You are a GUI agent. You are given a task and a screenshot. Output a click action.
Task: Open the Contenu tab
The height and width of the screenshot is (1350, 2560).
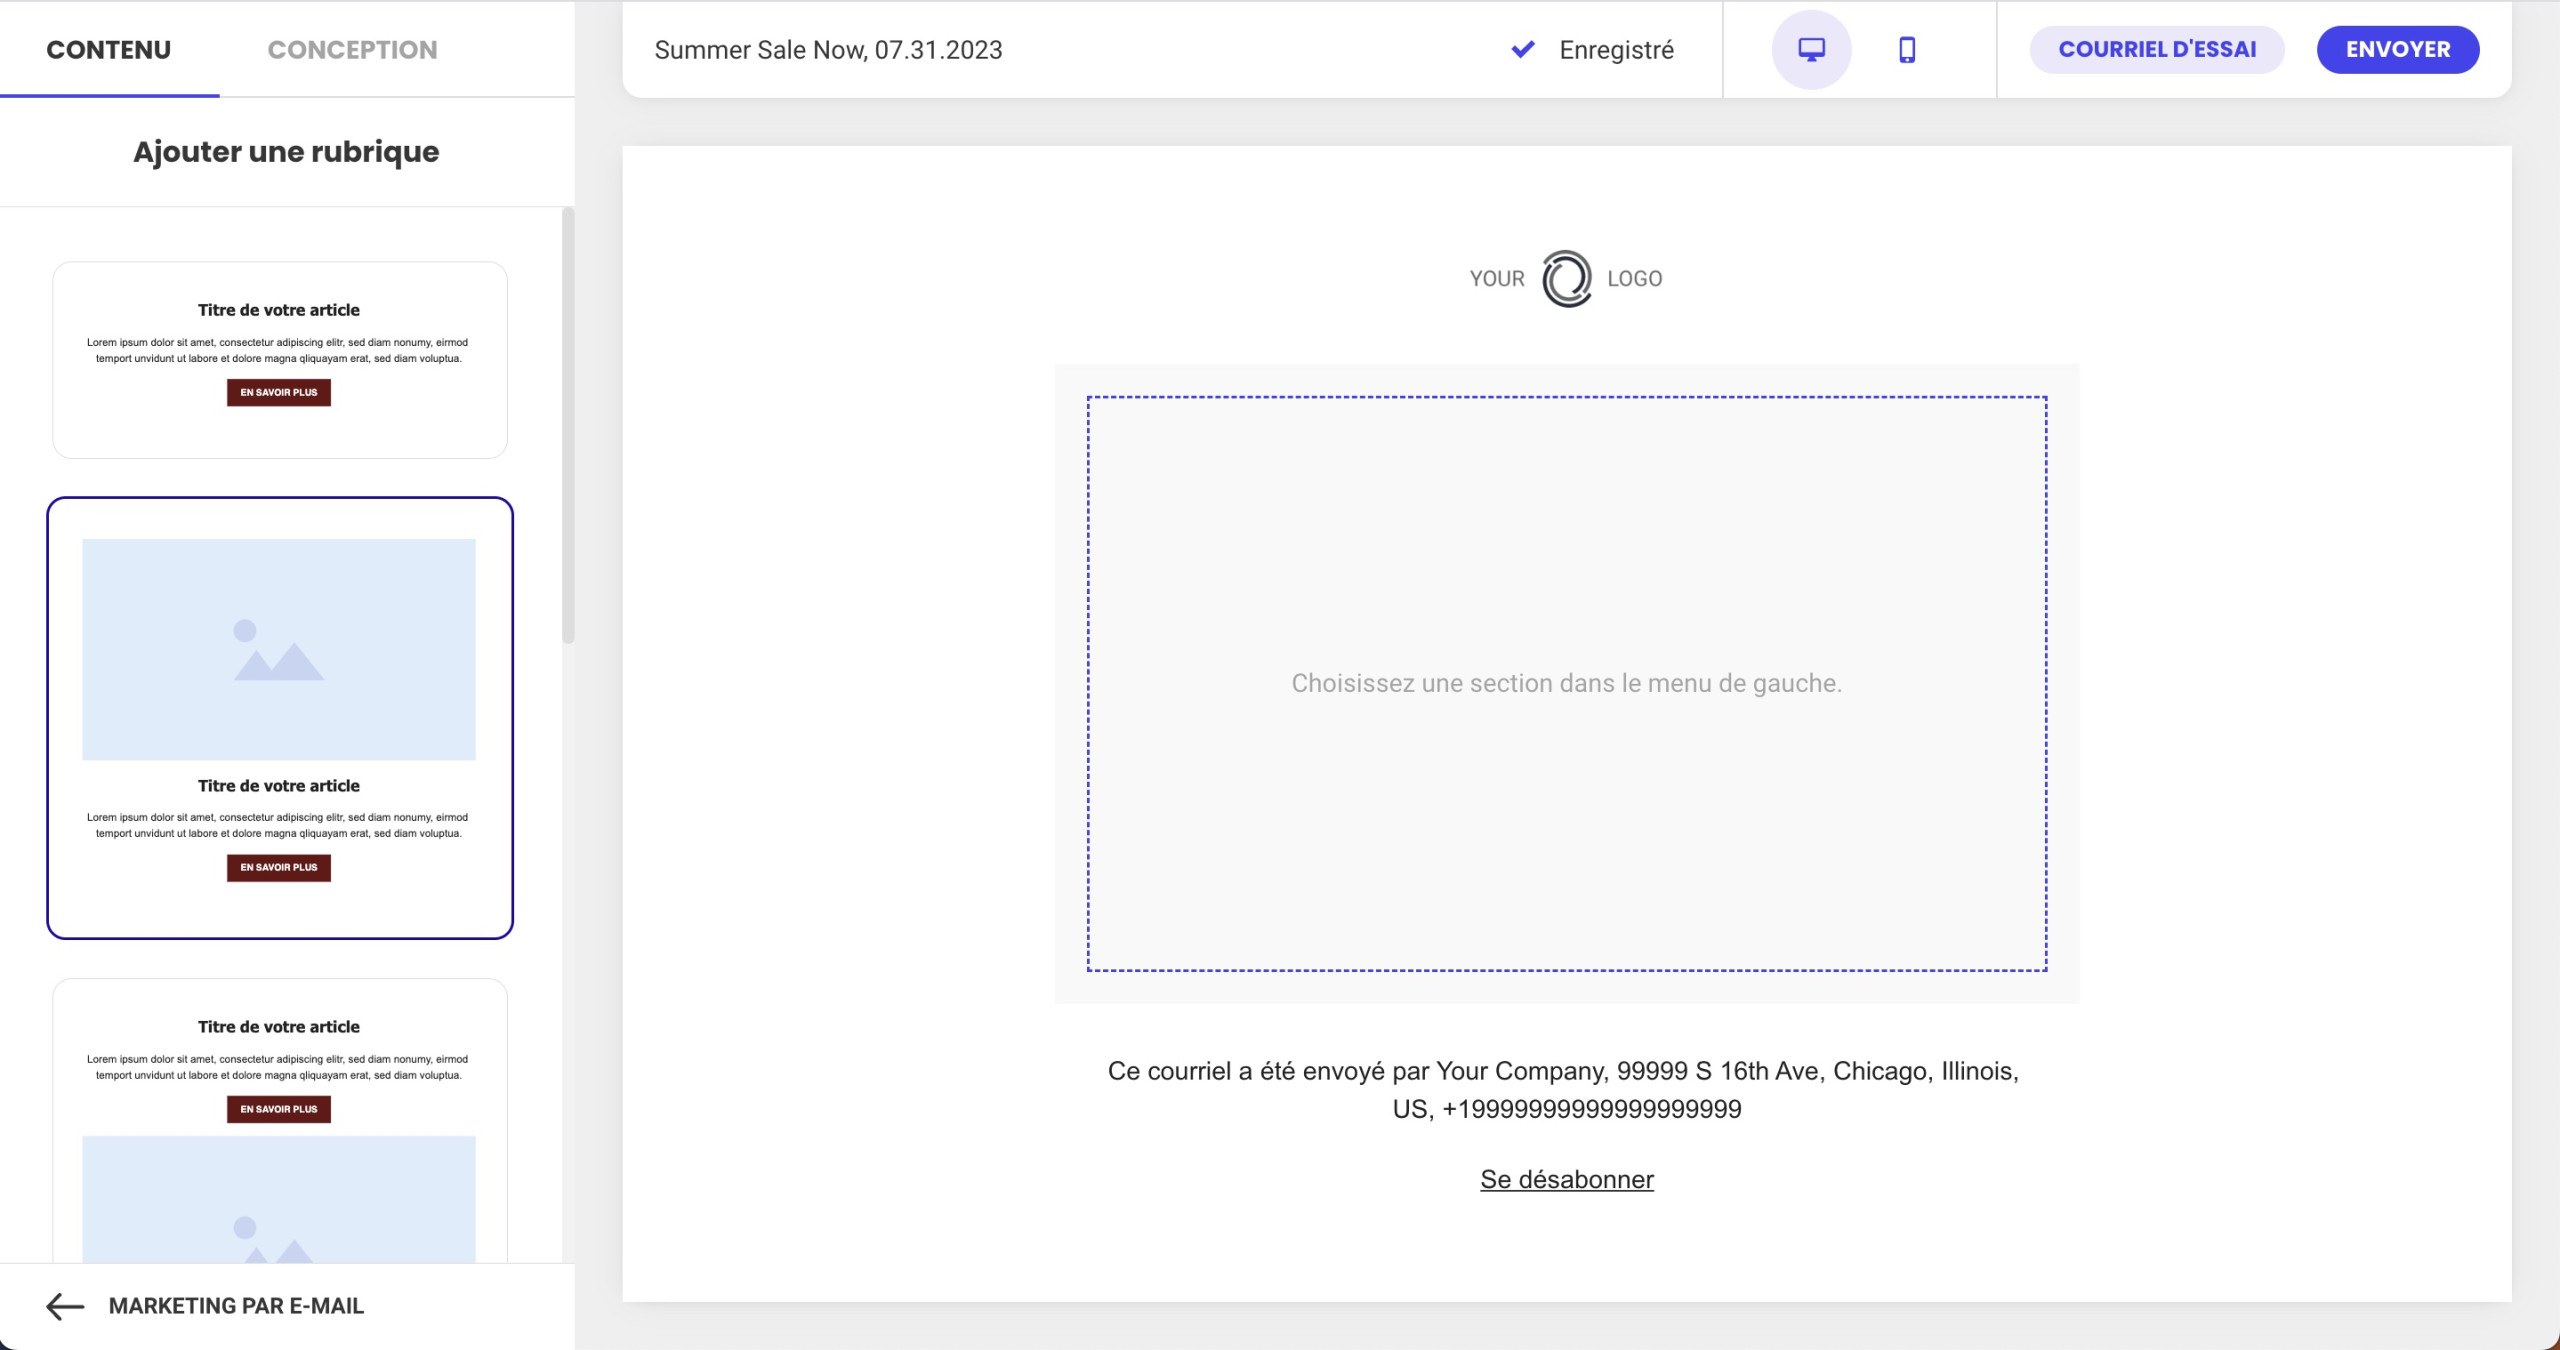click(x=109, y=49)
